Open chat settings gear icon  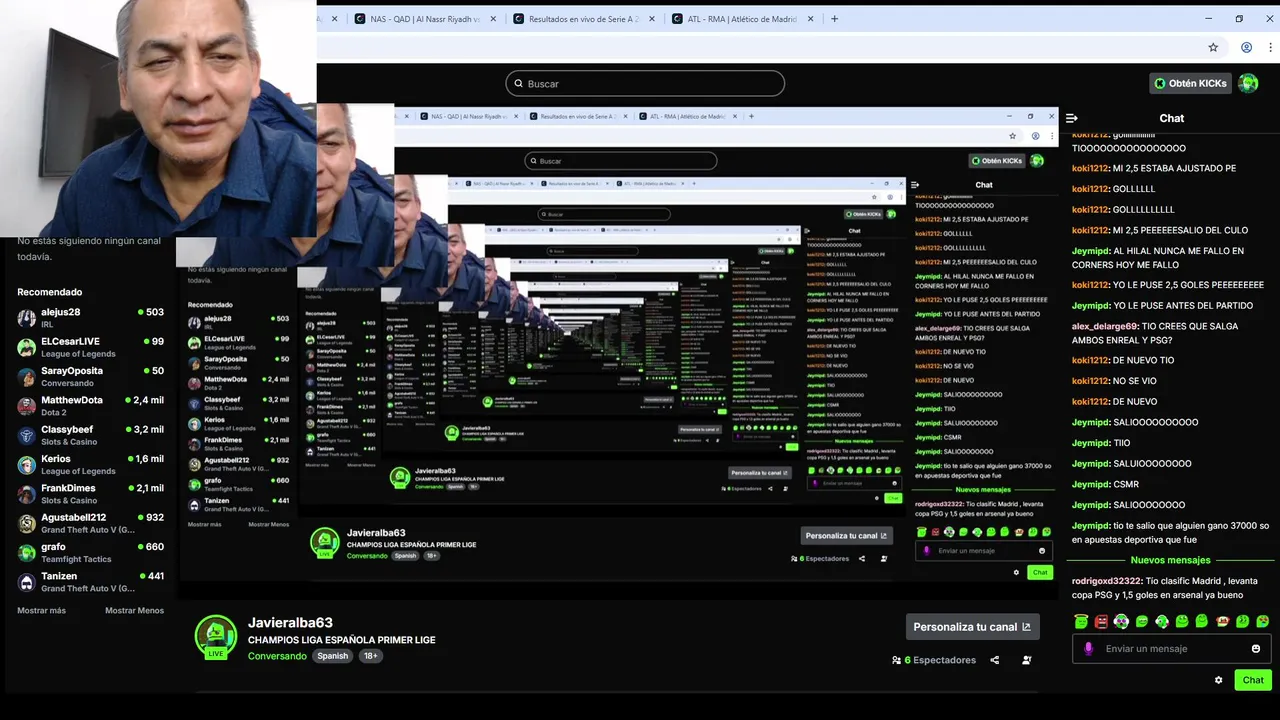1218,680
